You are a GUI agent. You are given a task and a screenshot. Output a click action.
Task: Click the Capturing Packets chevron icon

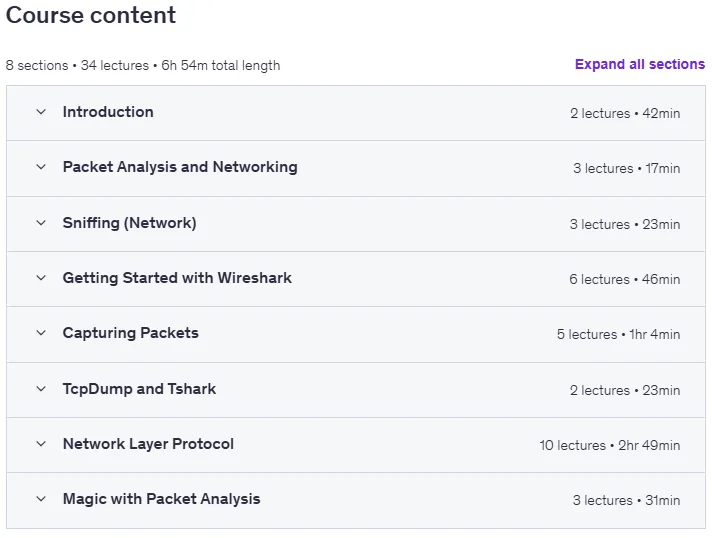pos(41,333)
